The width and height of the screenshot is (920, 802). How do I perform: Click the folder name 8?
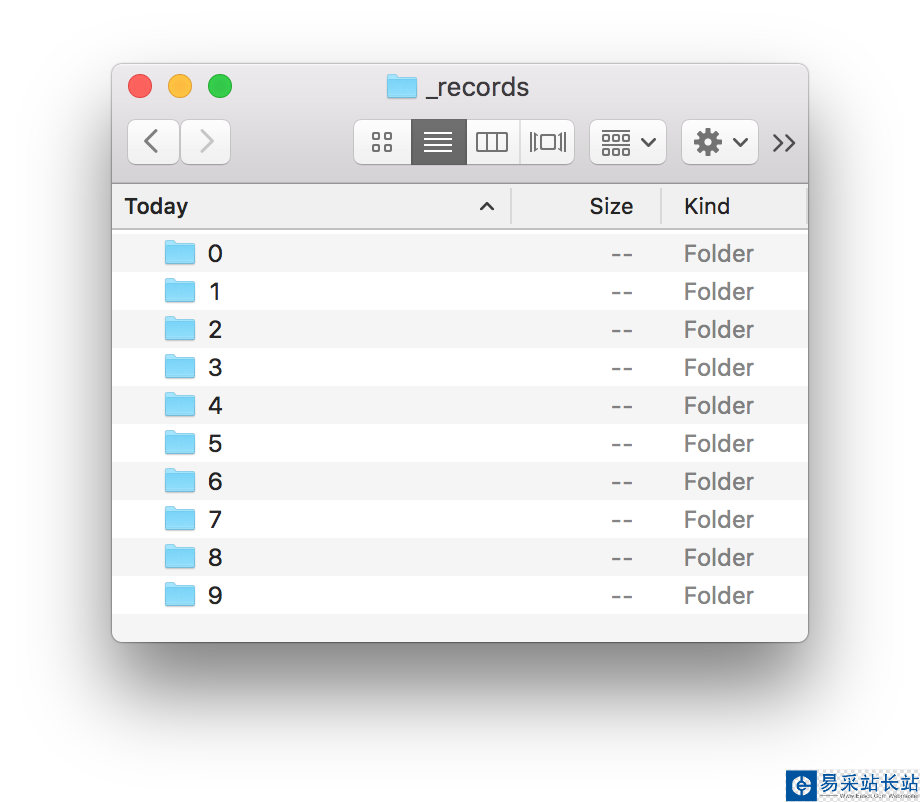(x=215, y=557)
